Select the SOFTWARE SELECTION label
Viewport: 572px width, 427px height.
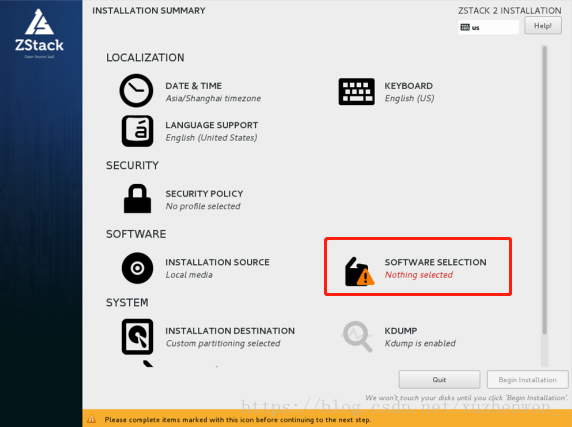click(x=435, y=262)
